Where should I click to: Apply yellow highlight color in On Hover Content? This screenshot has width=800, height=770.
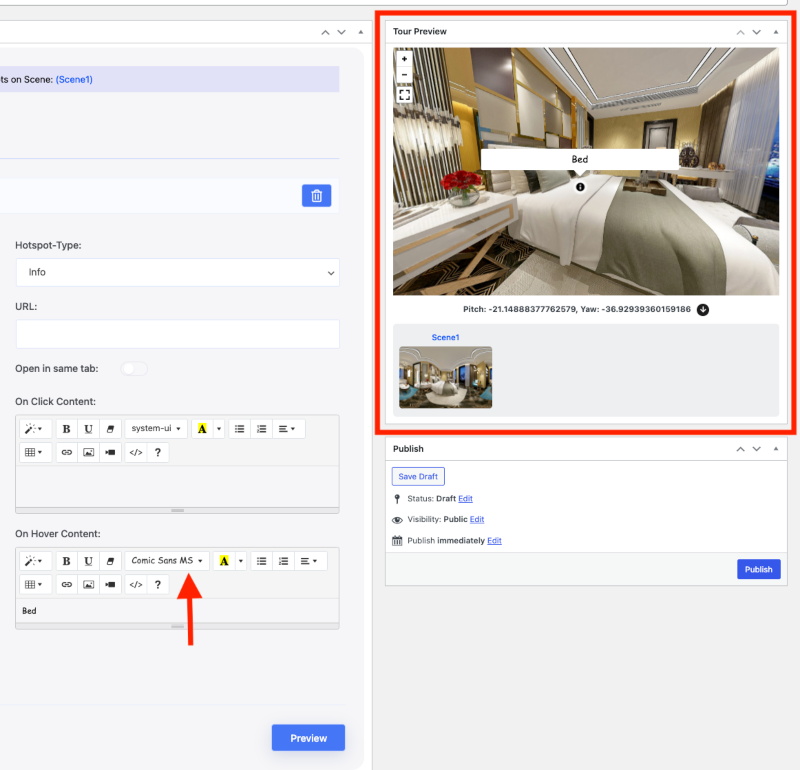click(224, 561)
